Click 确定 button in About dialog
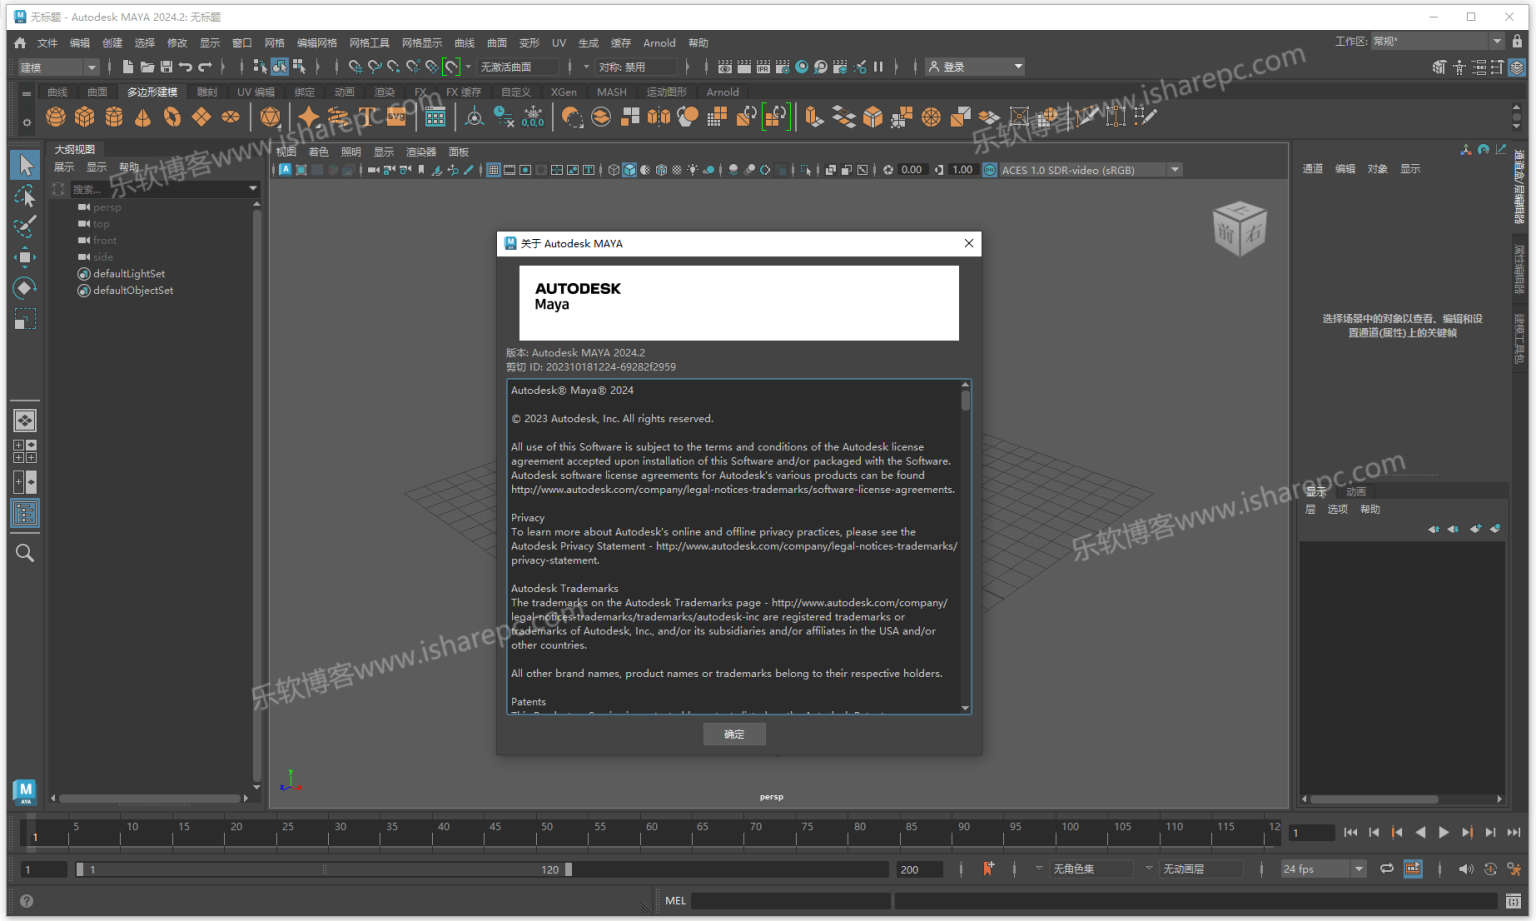This screenshot has height=921, width=1536. pos(734,734)
